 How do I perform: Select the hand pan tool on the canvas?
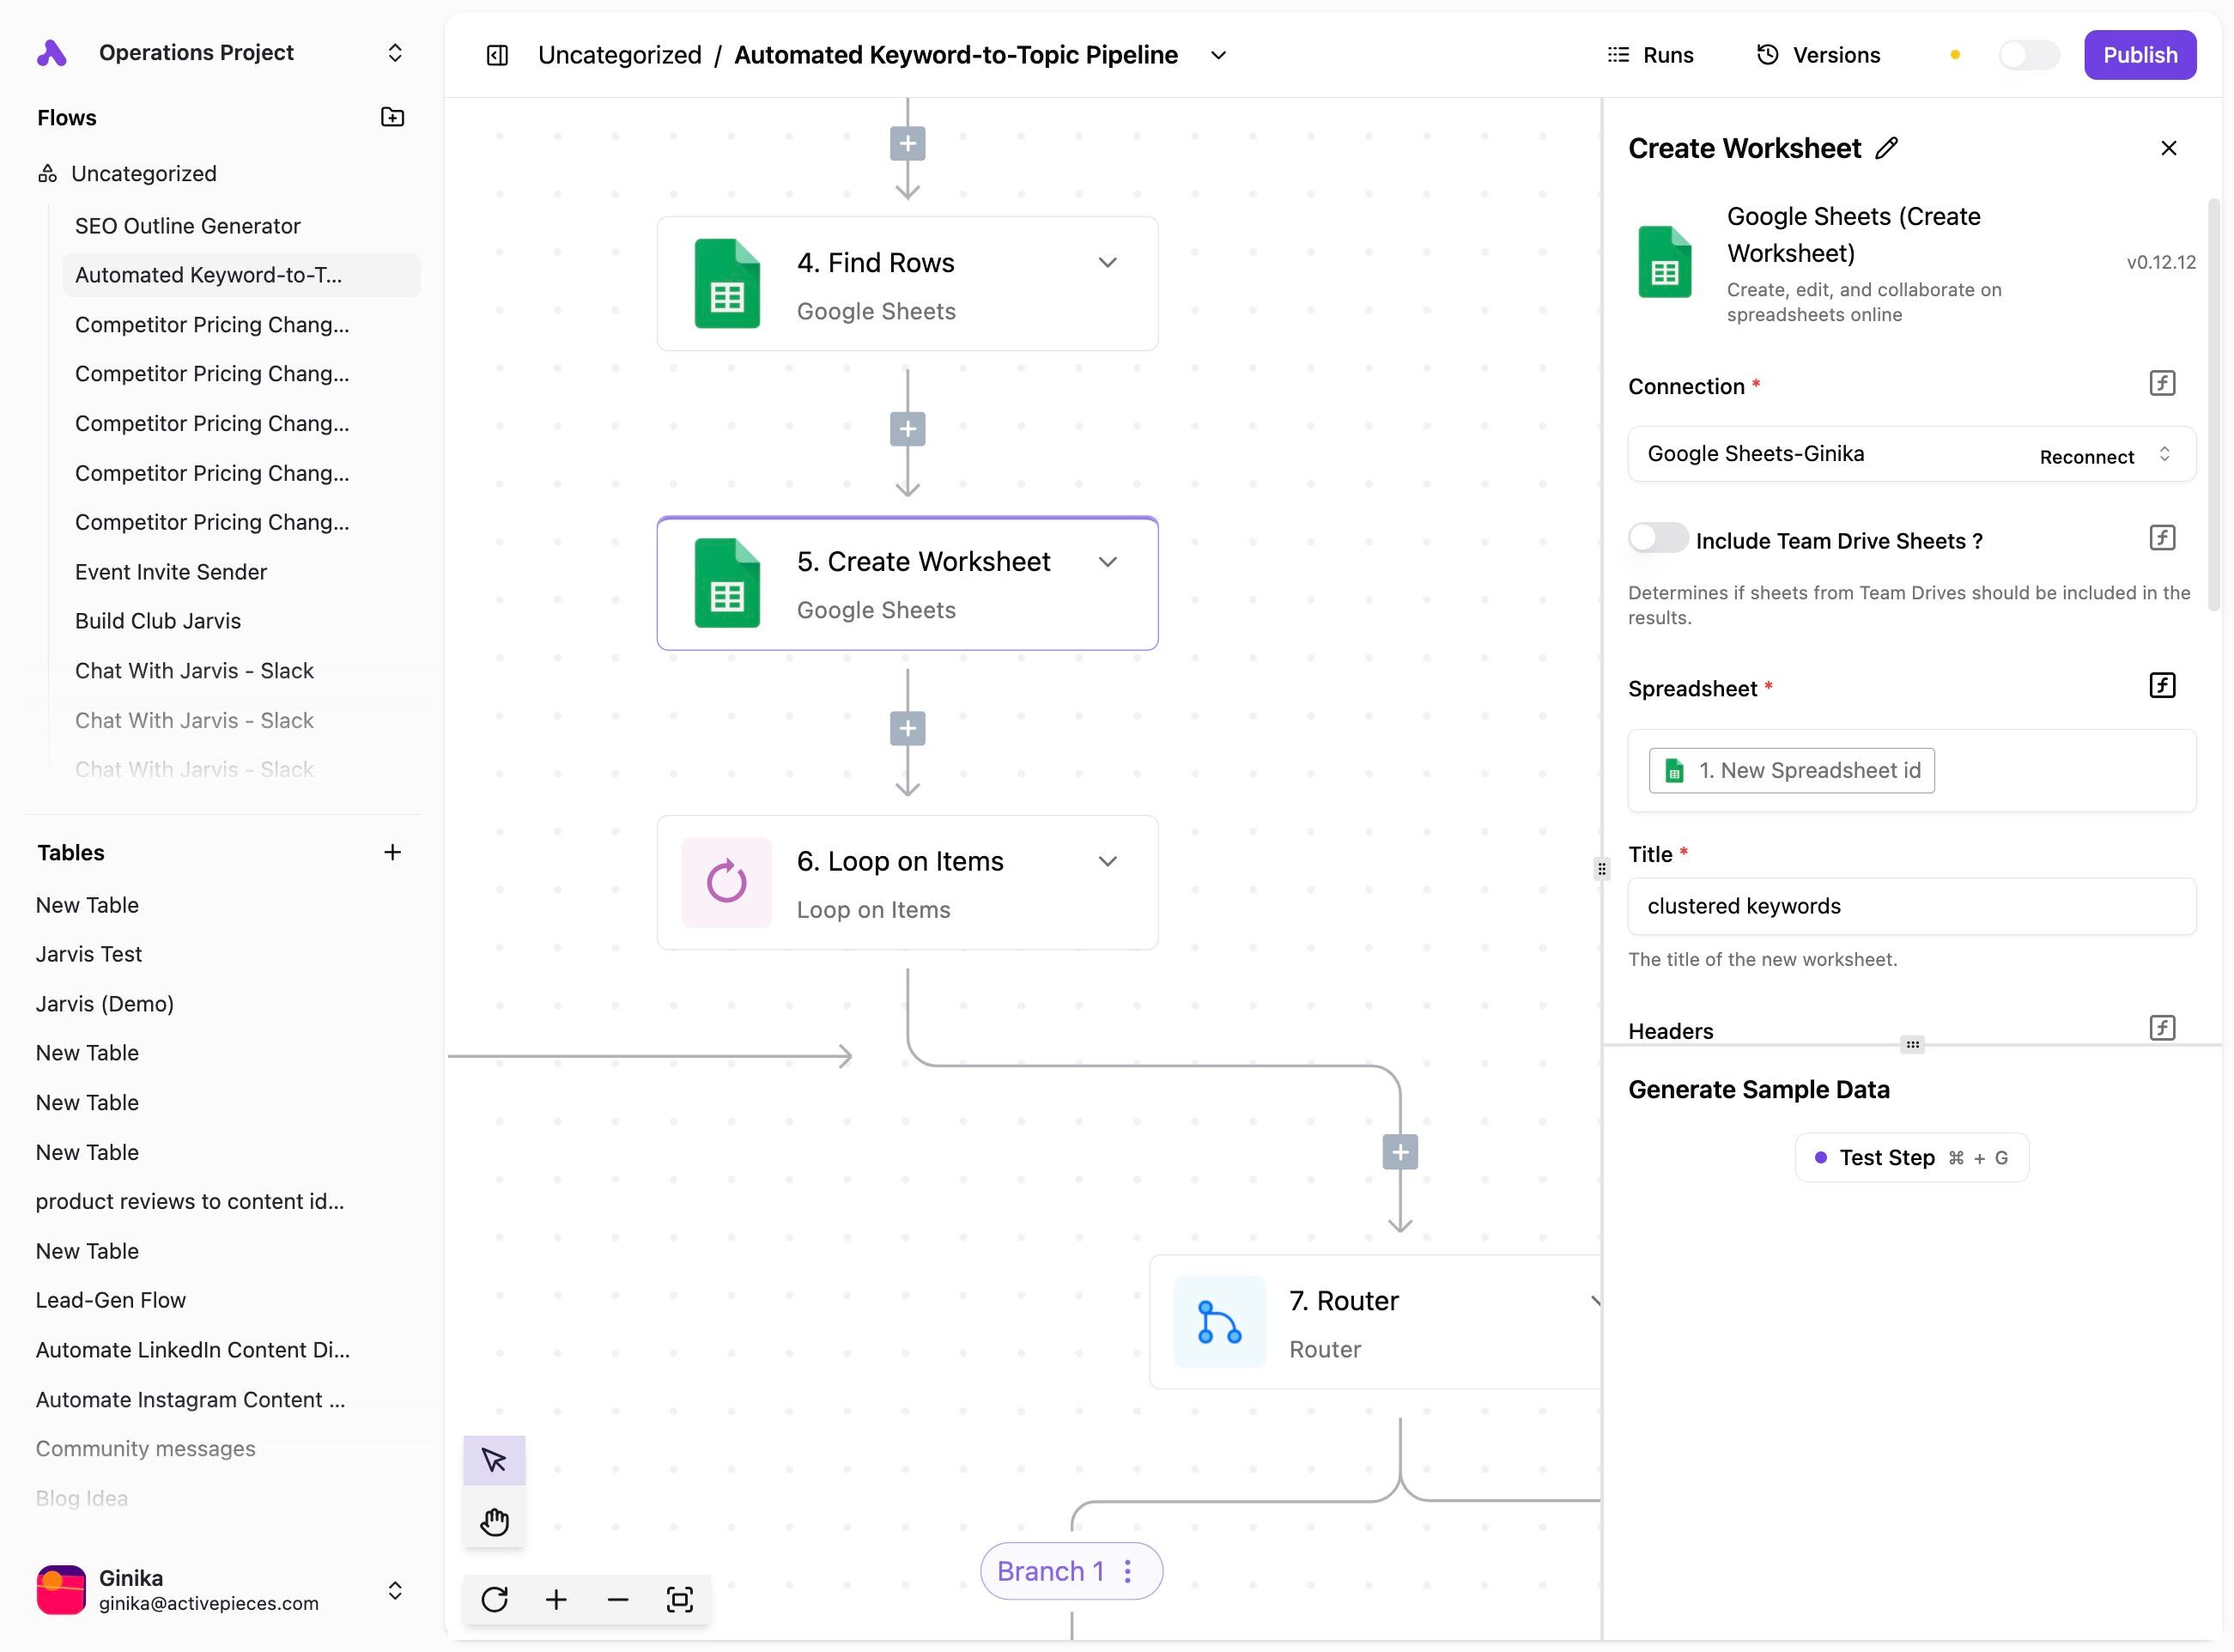[494, 1522]
